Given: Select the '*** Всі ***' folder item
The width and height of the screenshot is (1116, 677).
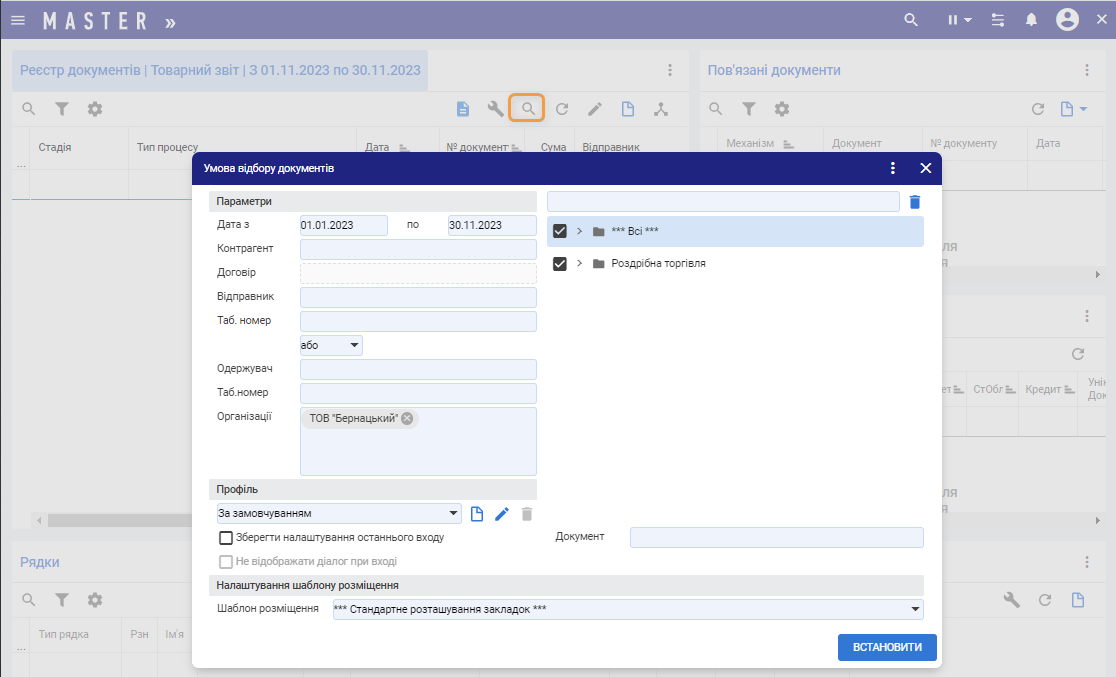Looking at the screenshot, I should (x=635, y=231).
